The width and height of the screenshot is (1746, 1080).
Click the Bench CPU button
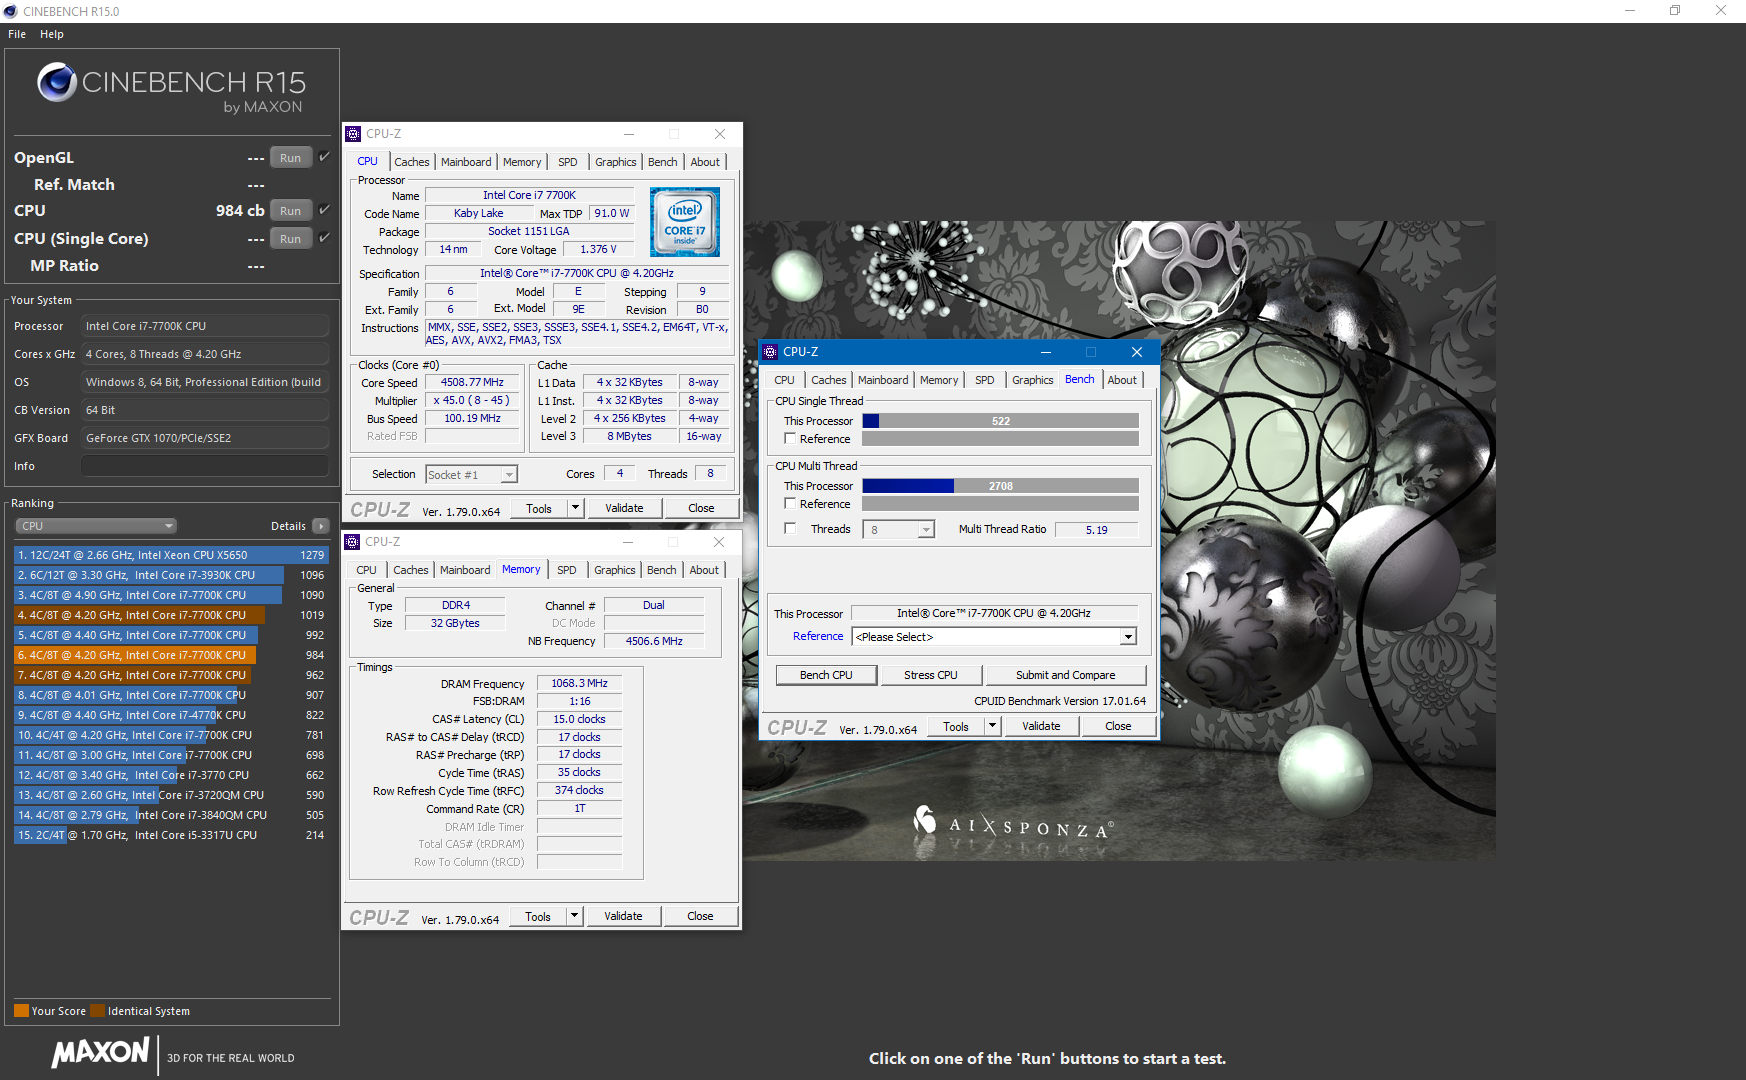[x=826, y=675]
